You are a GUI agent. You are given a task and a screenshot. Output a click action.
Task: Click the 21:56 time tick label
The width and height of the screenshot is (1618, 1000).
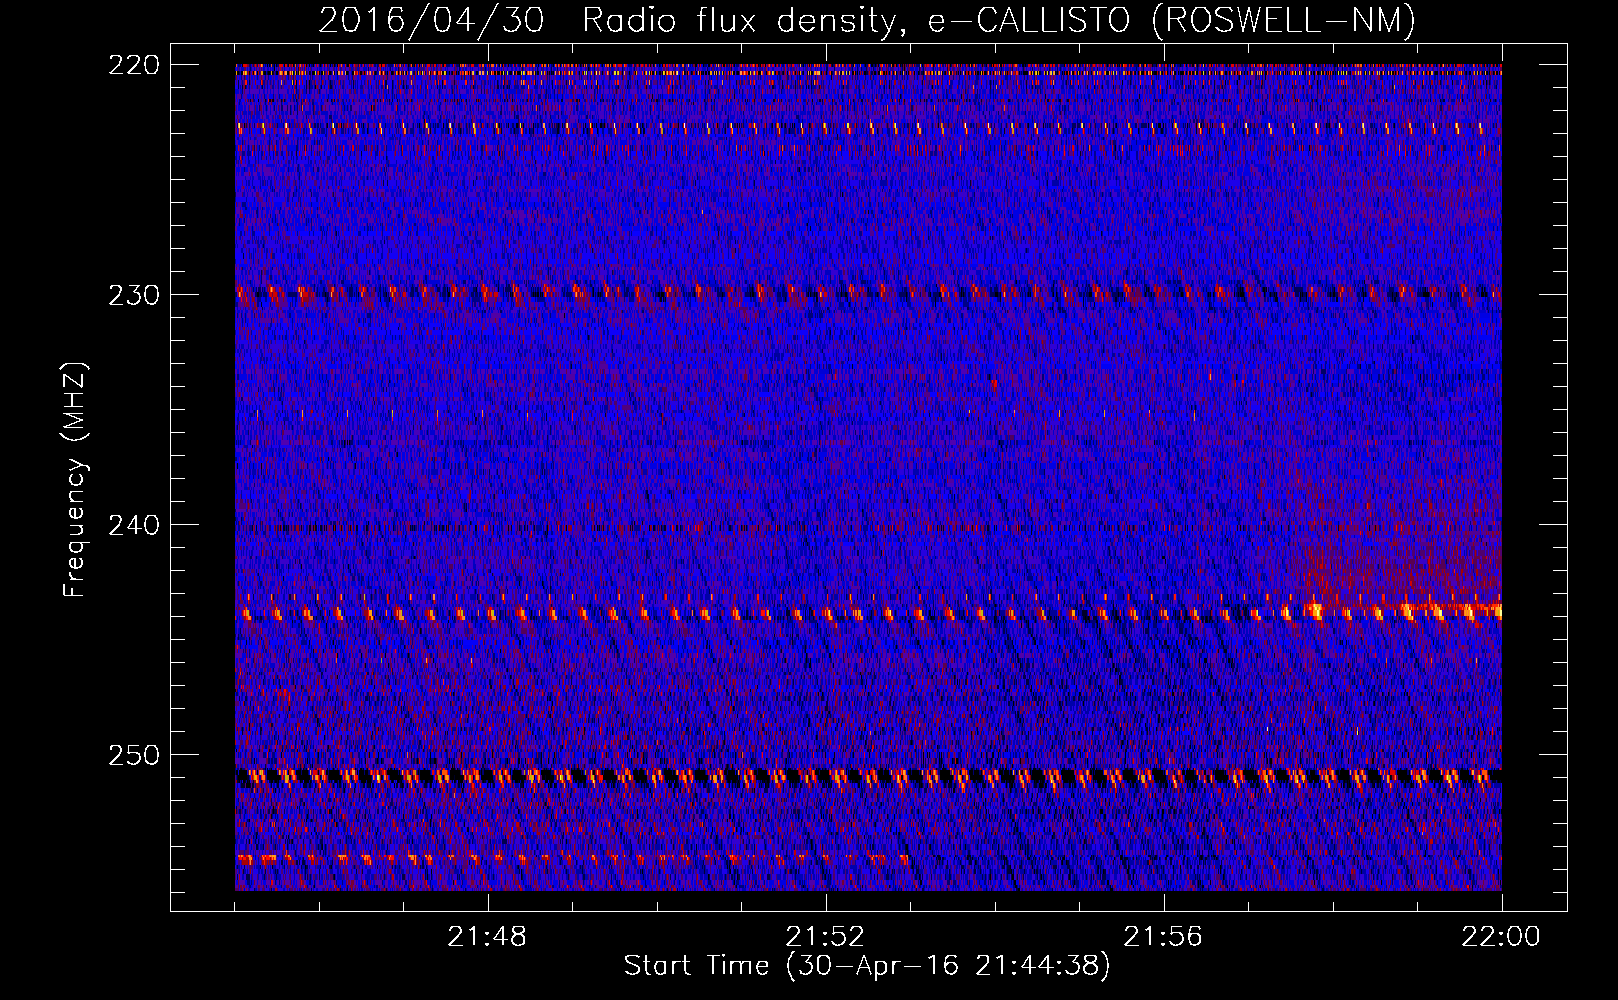[1163, 937]
